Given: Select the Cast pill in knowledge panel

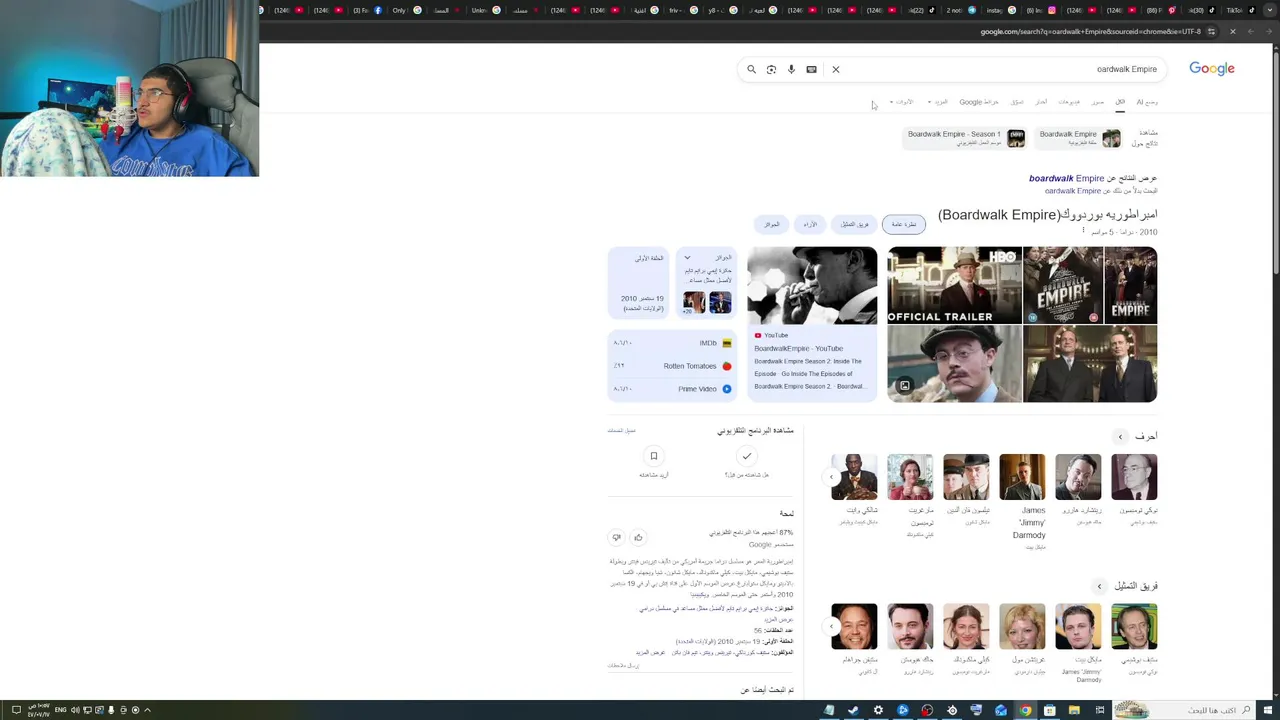Looking at the screenshot, I should pos(855,224).
